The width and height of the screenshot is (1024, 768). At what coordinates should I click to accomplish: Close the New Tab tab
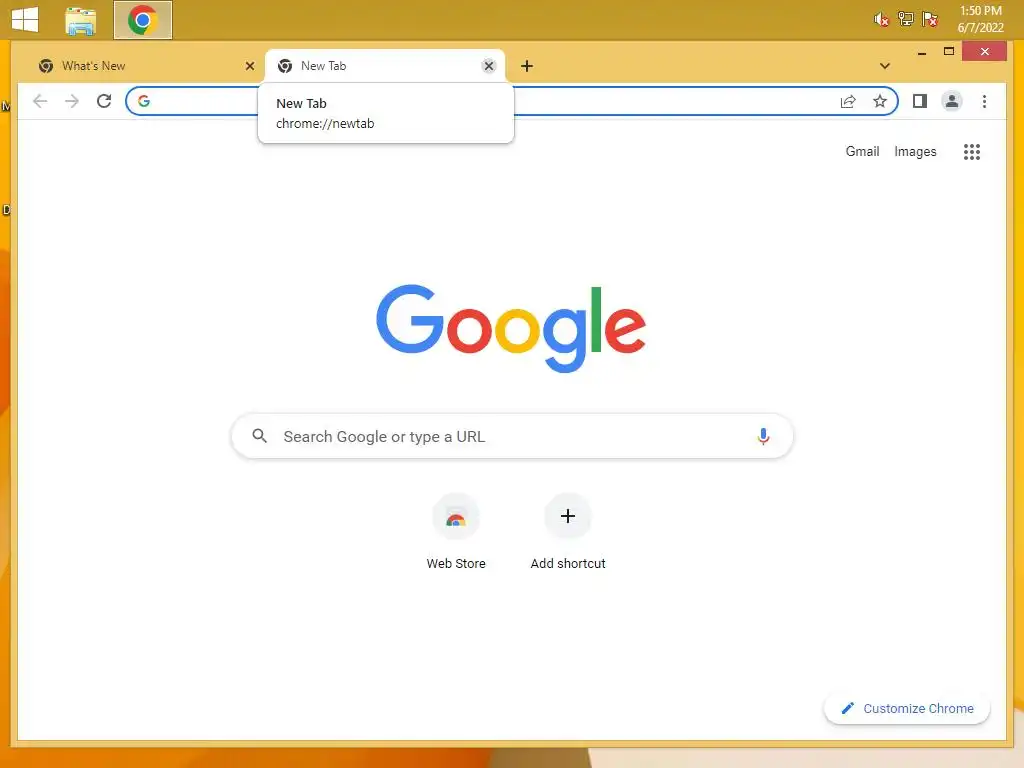click(488, 66)
